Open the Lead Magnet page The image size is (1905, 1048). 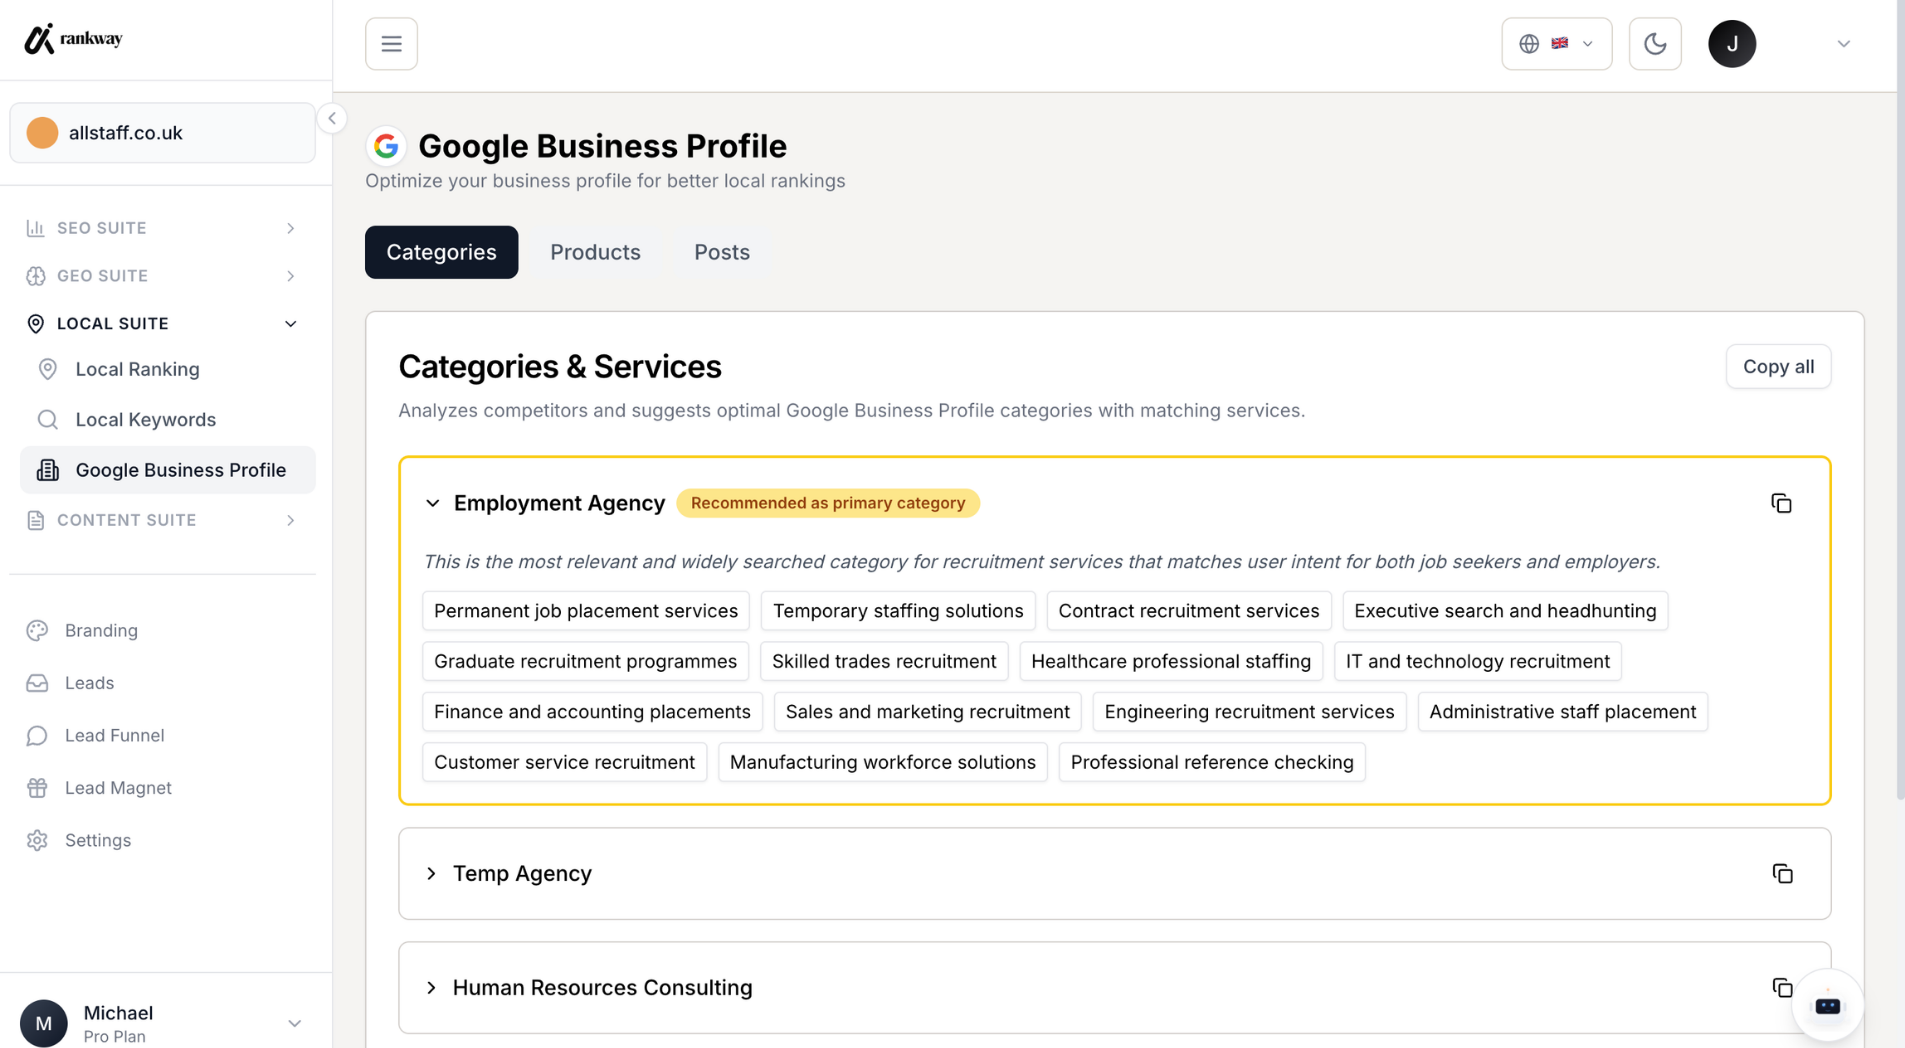pyautogui.click(x=118, y=788)
